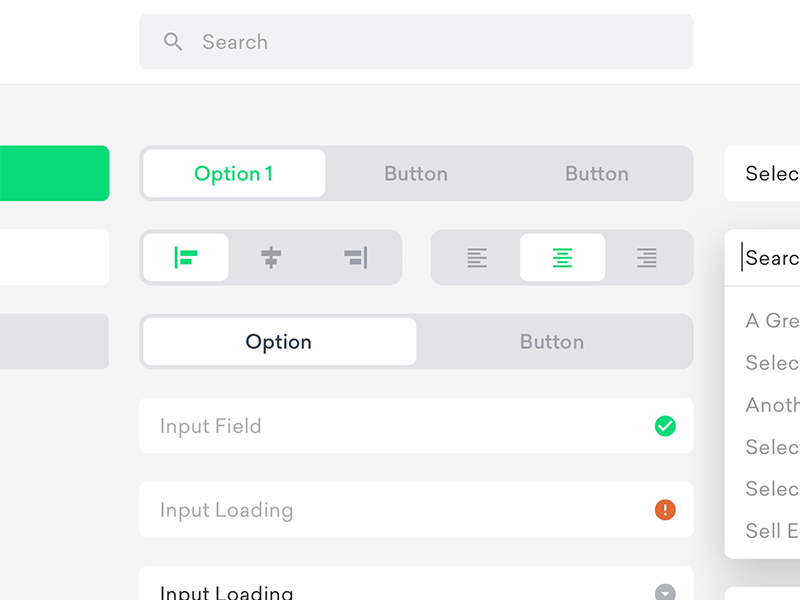This screenshot has width=800, height=600.
Task: Select the align center objects icon
Action: pos(271,258)
